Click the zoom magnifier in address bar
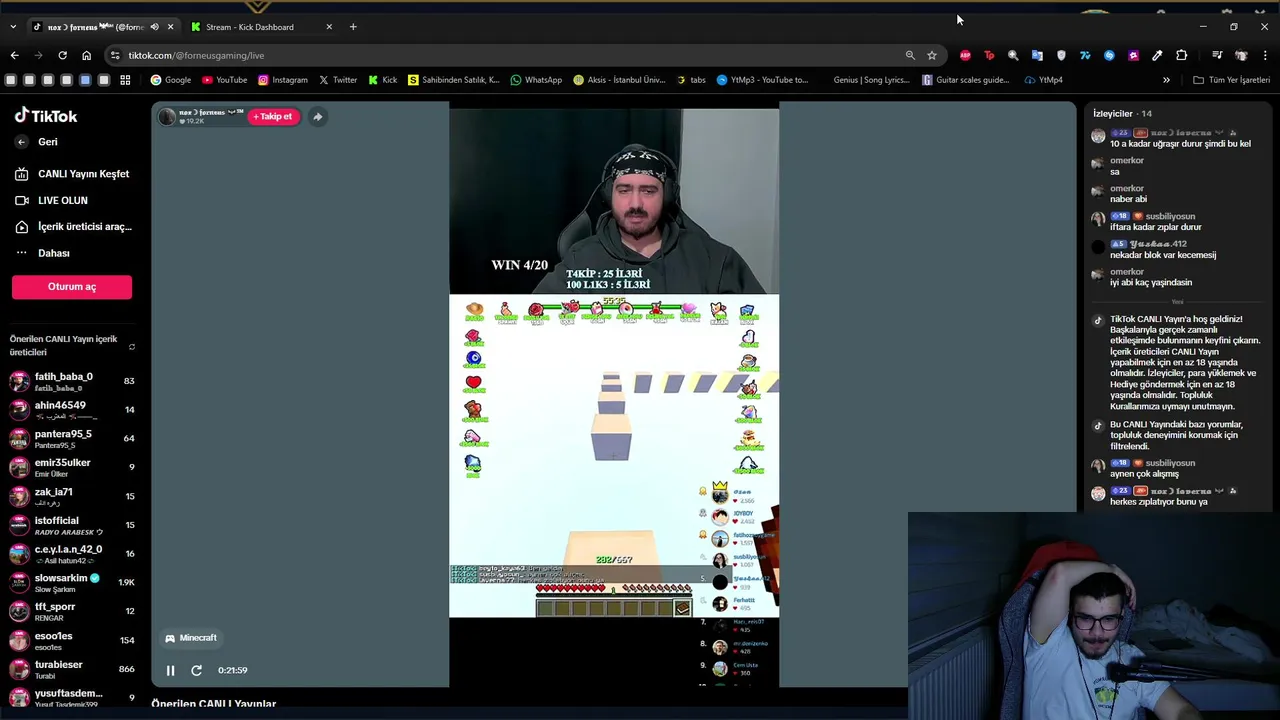 pyautogui.click(x=910, y=55)
